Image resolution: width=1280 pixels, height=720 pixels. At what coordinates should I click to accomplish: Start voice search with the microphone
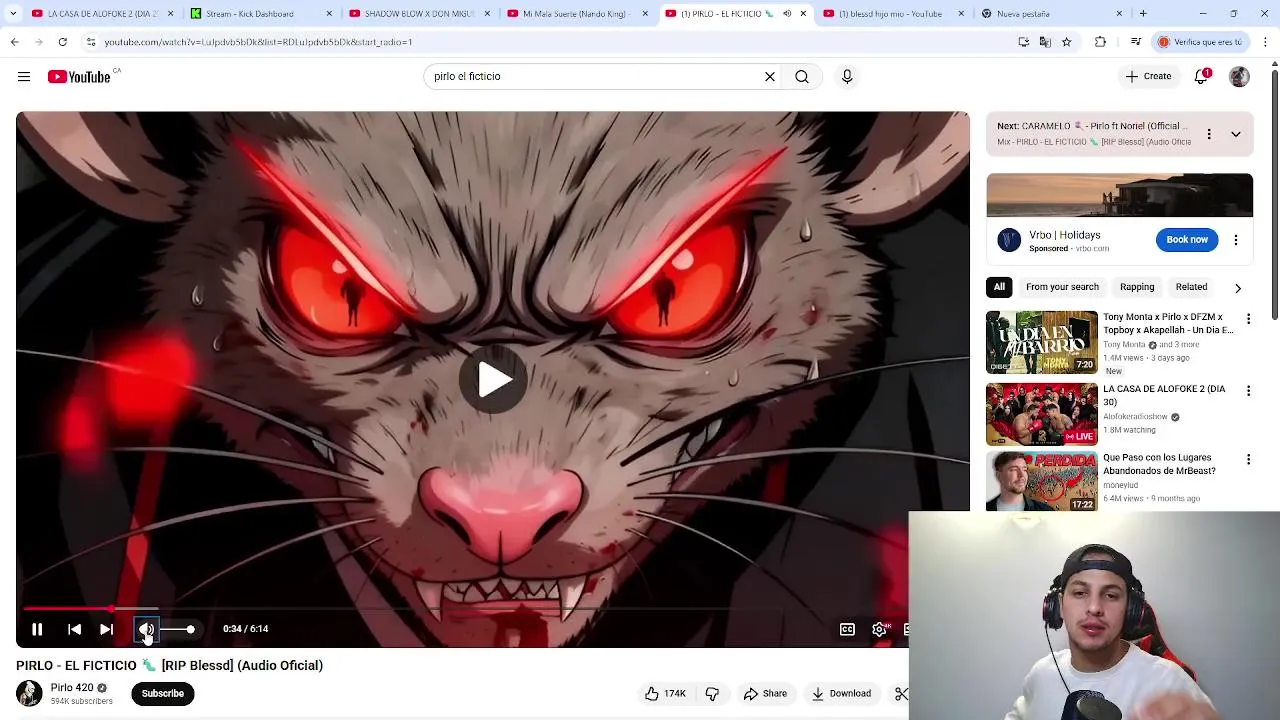(x=847, y=76)
